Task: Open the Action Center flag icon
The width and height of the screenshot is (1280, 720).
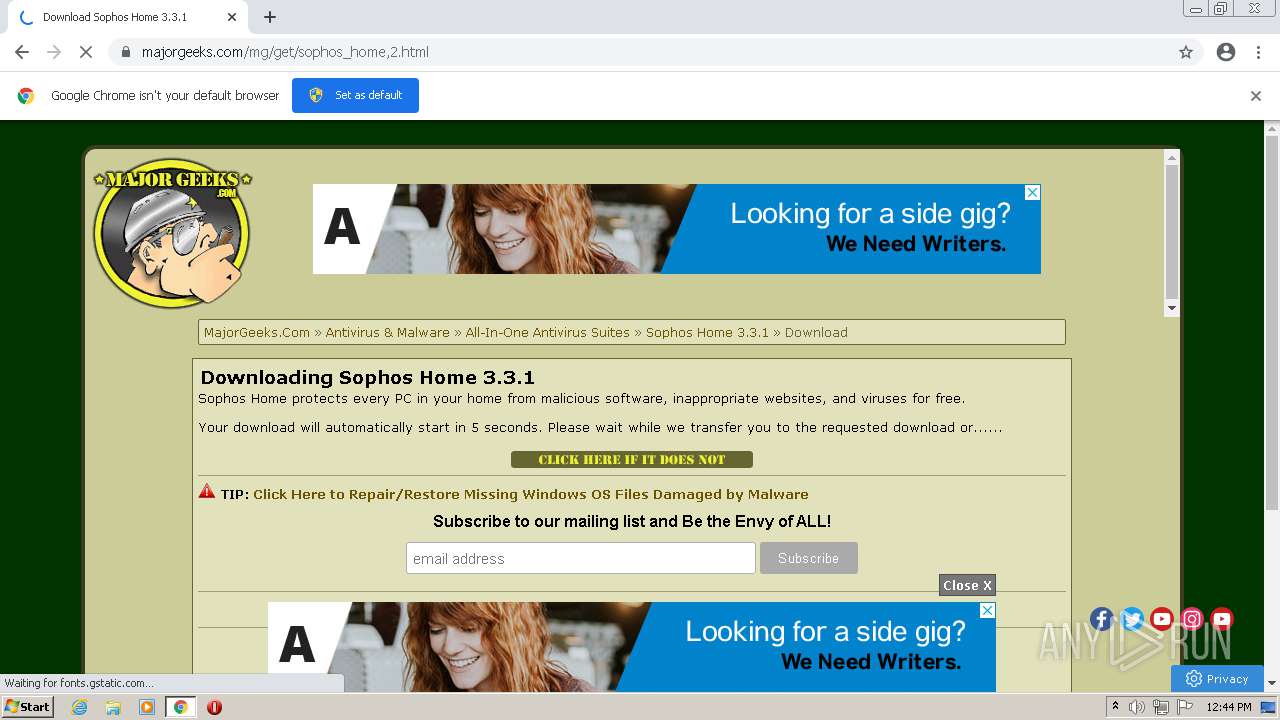Action: pos(1185,707)
